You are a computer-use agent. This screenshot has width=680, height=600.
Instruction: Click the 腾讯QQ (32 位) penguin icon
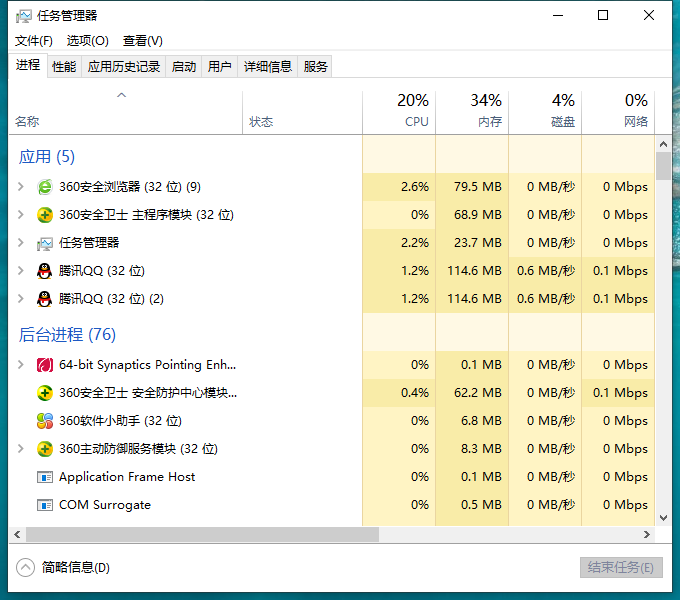pyautogui.click(x=45, y=271)
